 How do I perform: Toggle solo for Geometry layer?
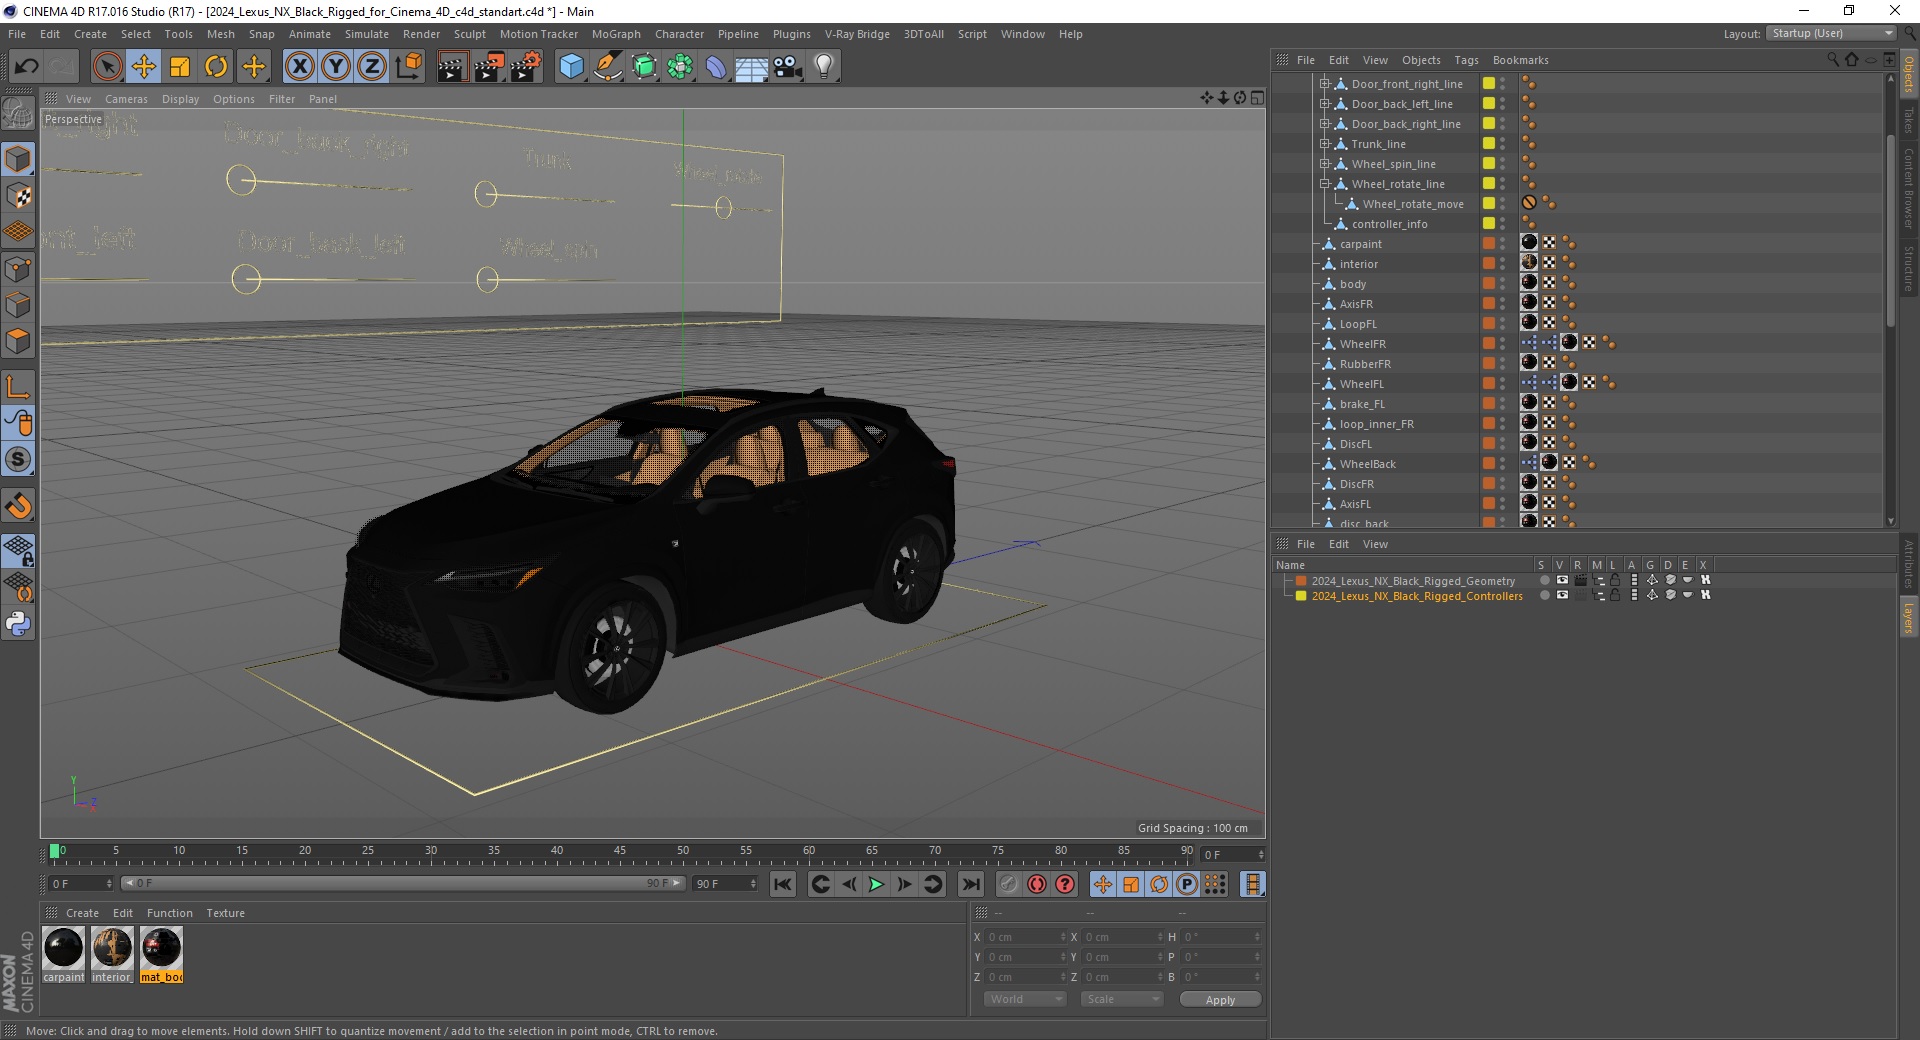click(x=1544, y=580)
